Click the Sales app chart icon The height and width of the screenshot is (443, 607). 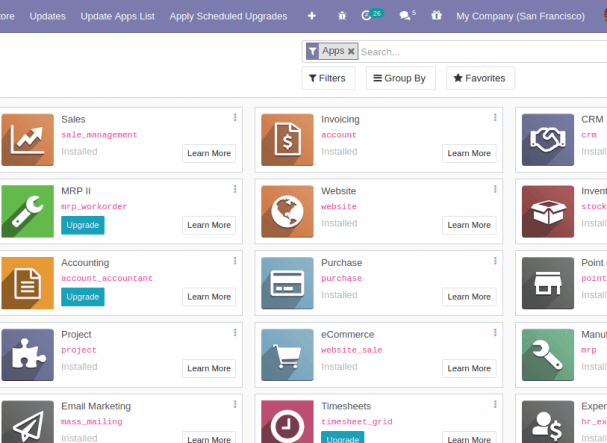click(x=27, y=140)
